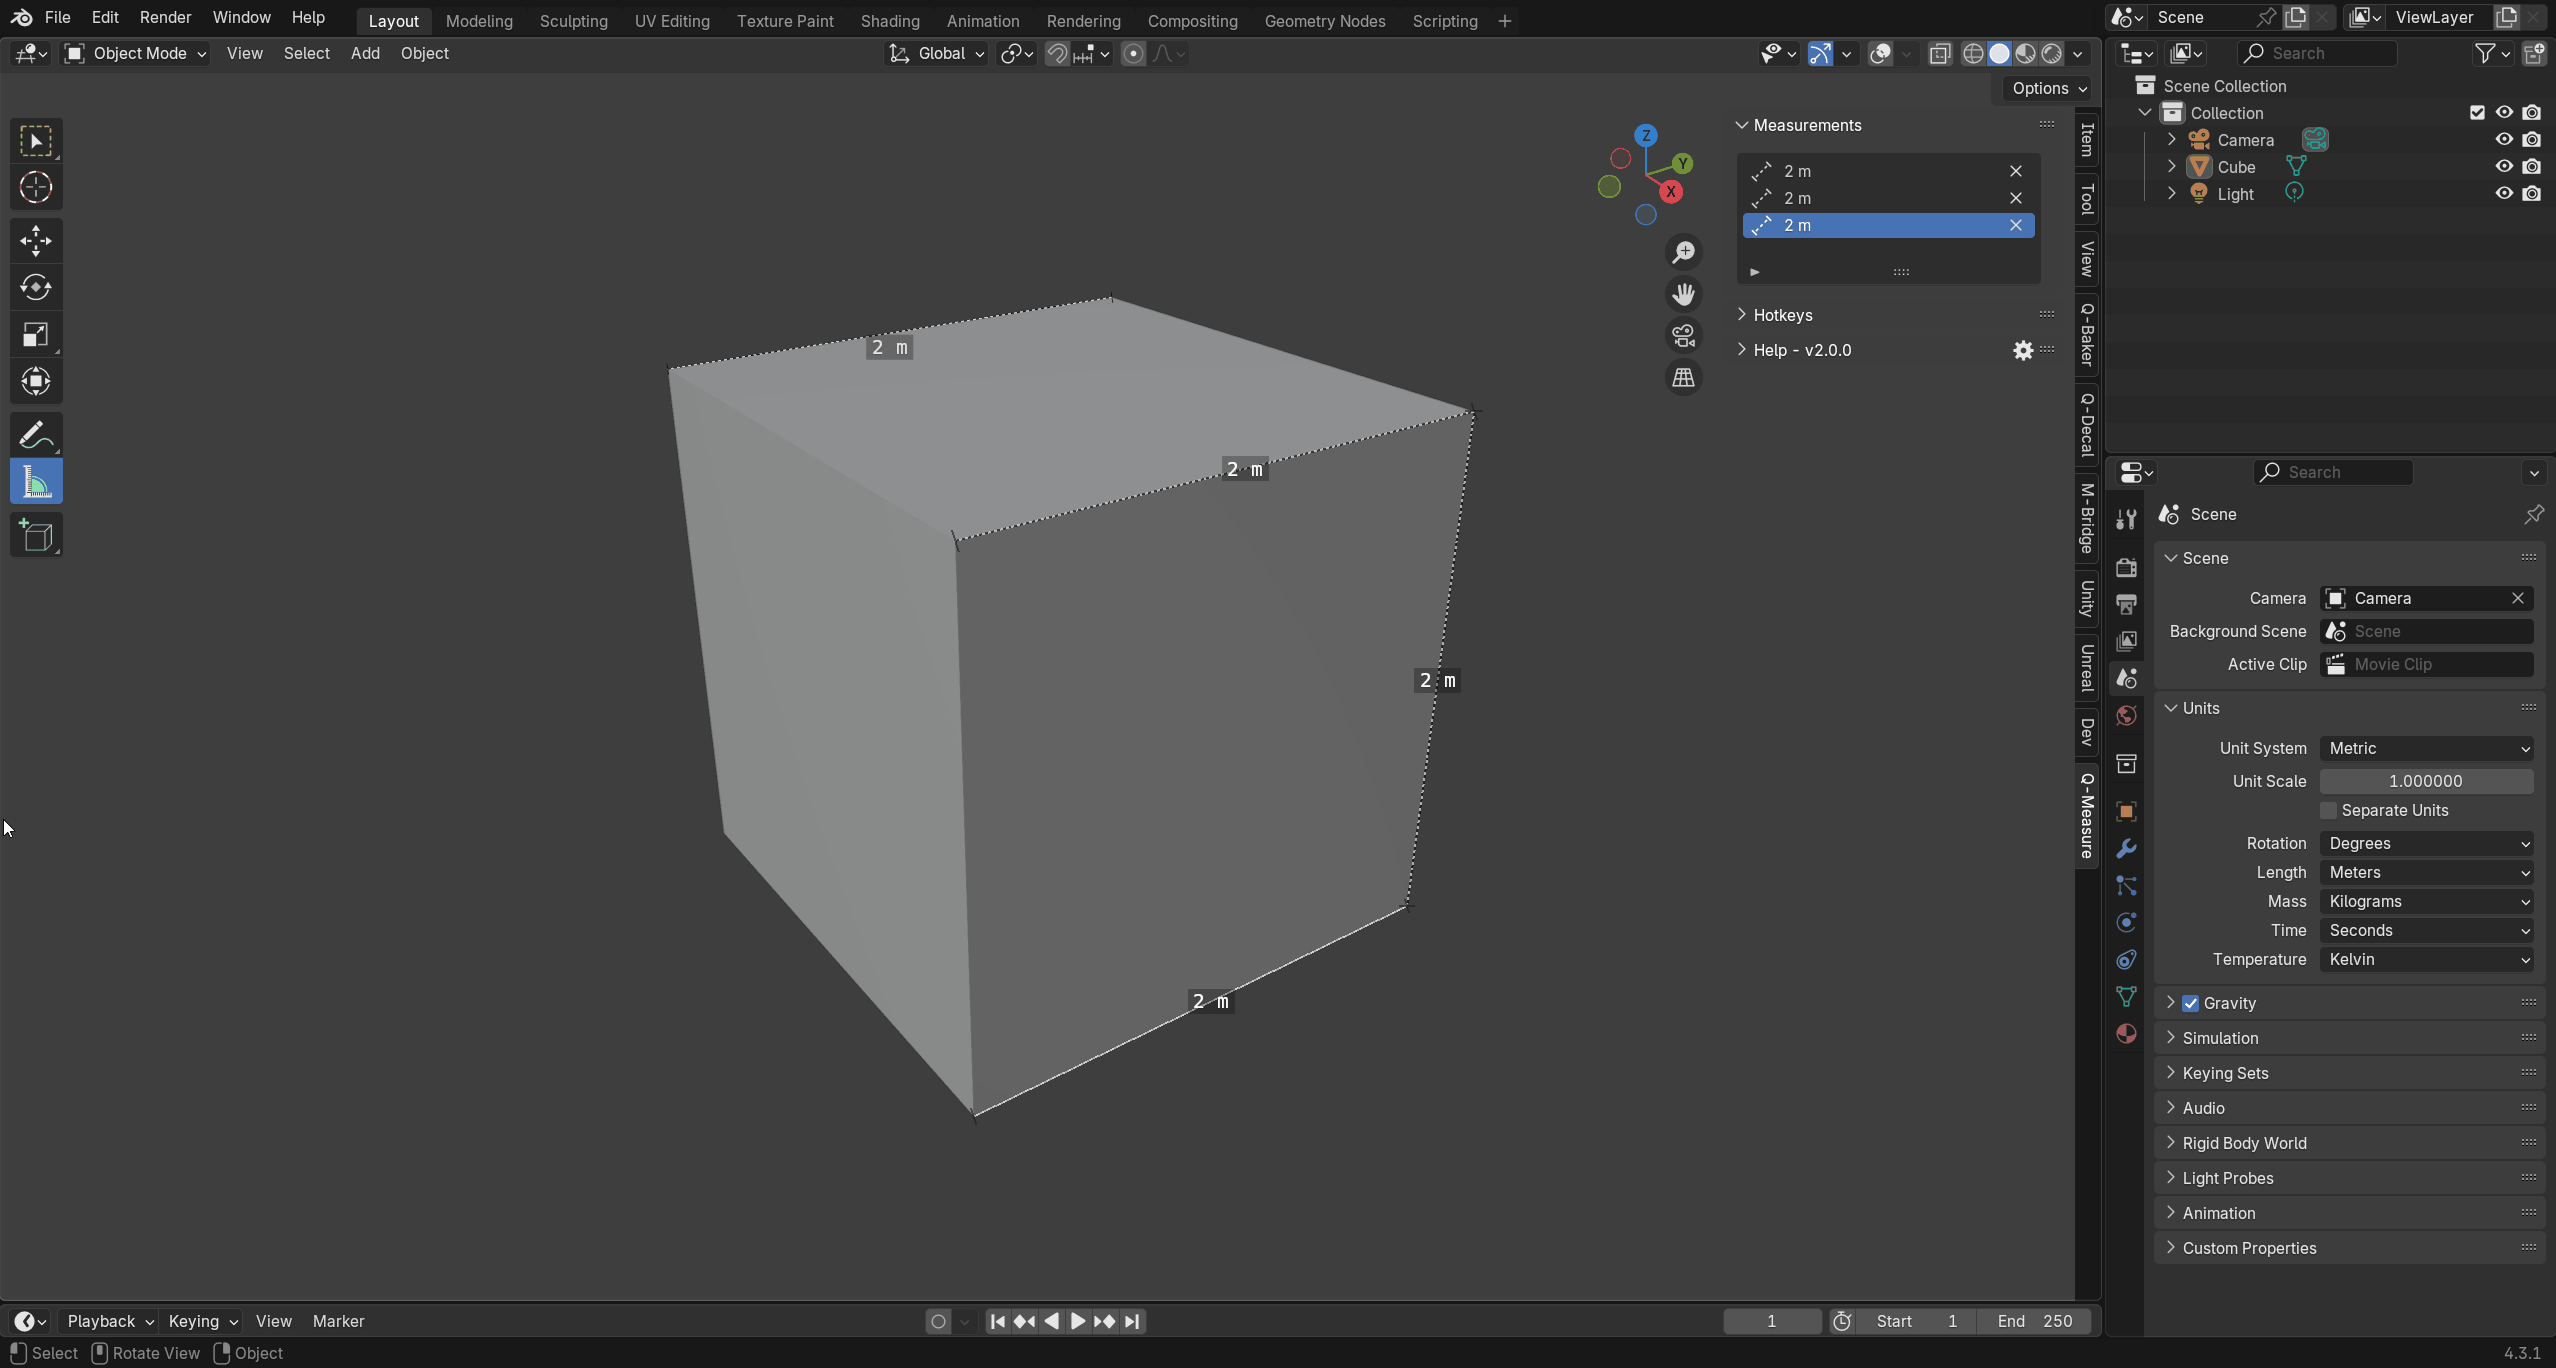2556x1368 pixels.
Task: Click the Unit Scale value field
Action: pyautogui.click(x=2427, y=782)
